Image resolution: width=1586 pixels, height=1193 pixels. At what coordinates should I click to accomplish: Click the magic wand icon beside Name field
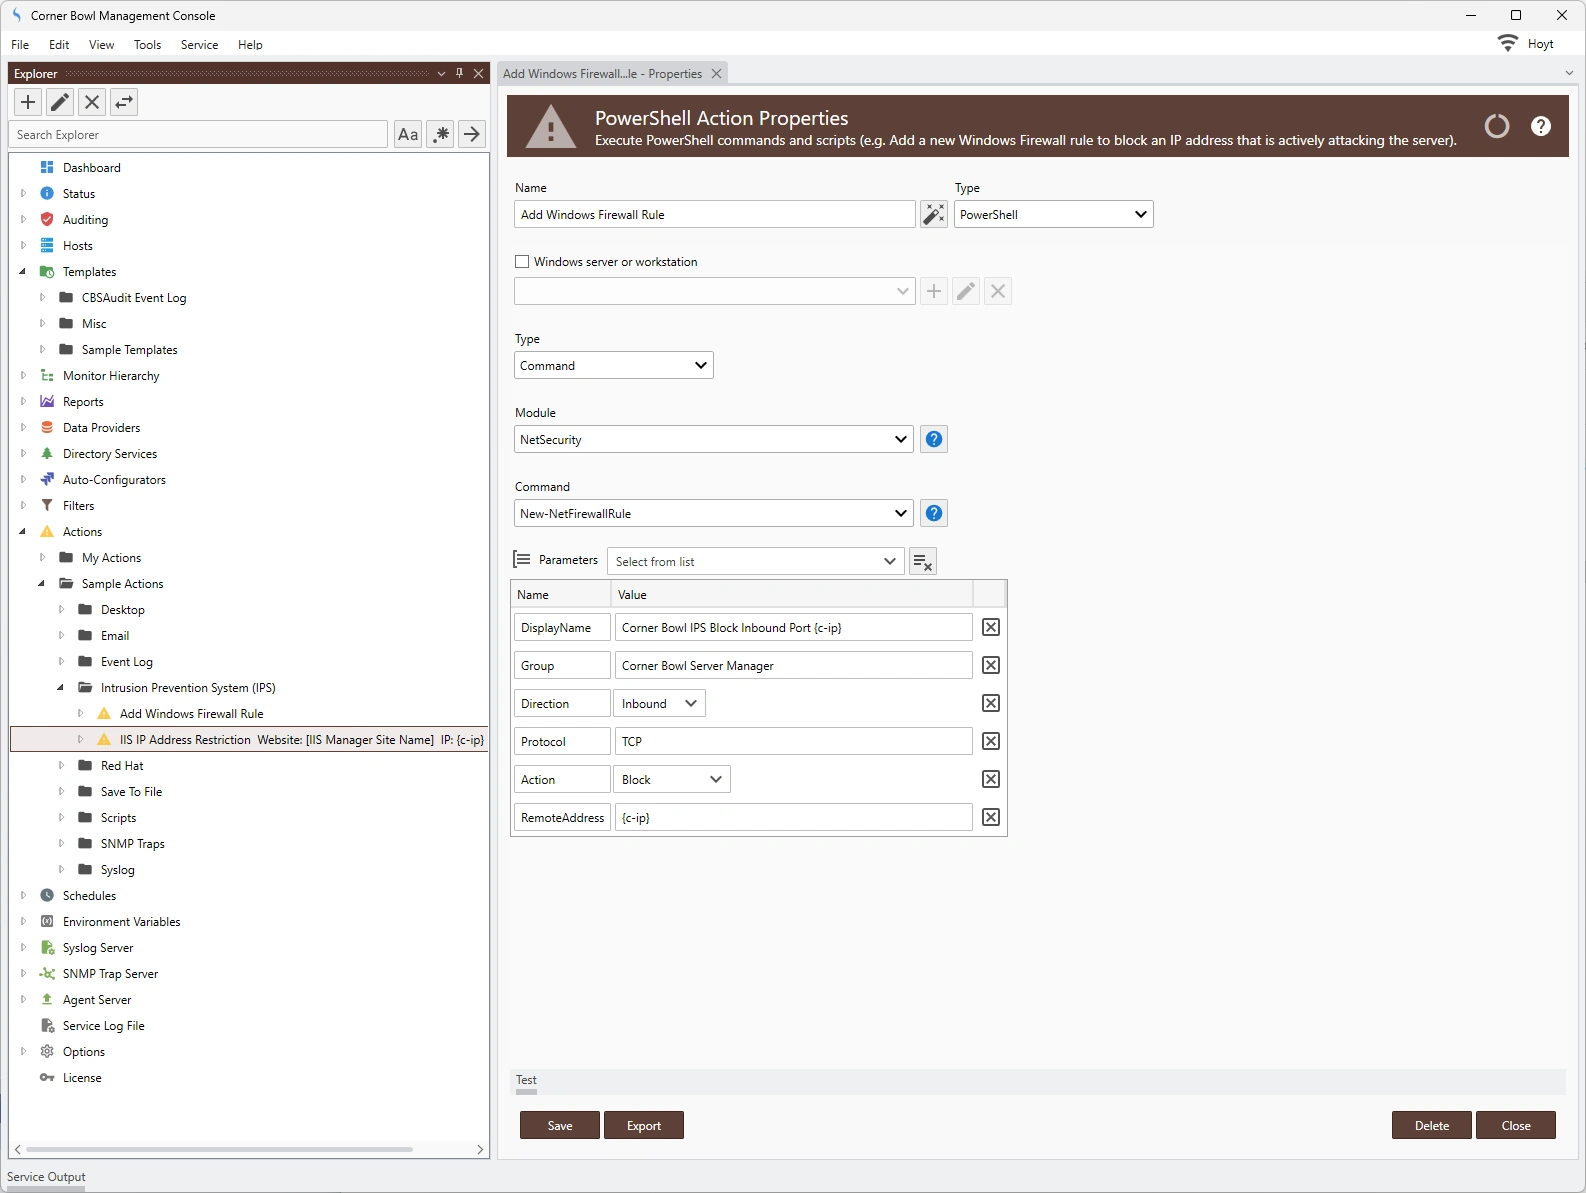(x=933, y=214)
